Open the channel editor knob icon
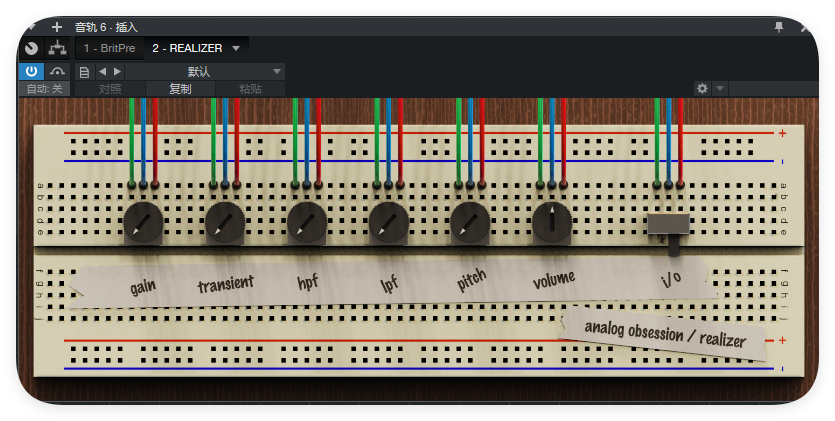 pos(31,48)
